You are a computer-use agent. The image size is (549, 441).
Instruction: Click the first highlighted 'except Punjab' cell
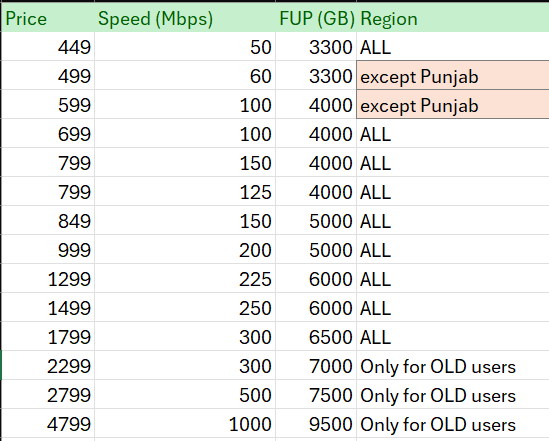click(453, 76)
